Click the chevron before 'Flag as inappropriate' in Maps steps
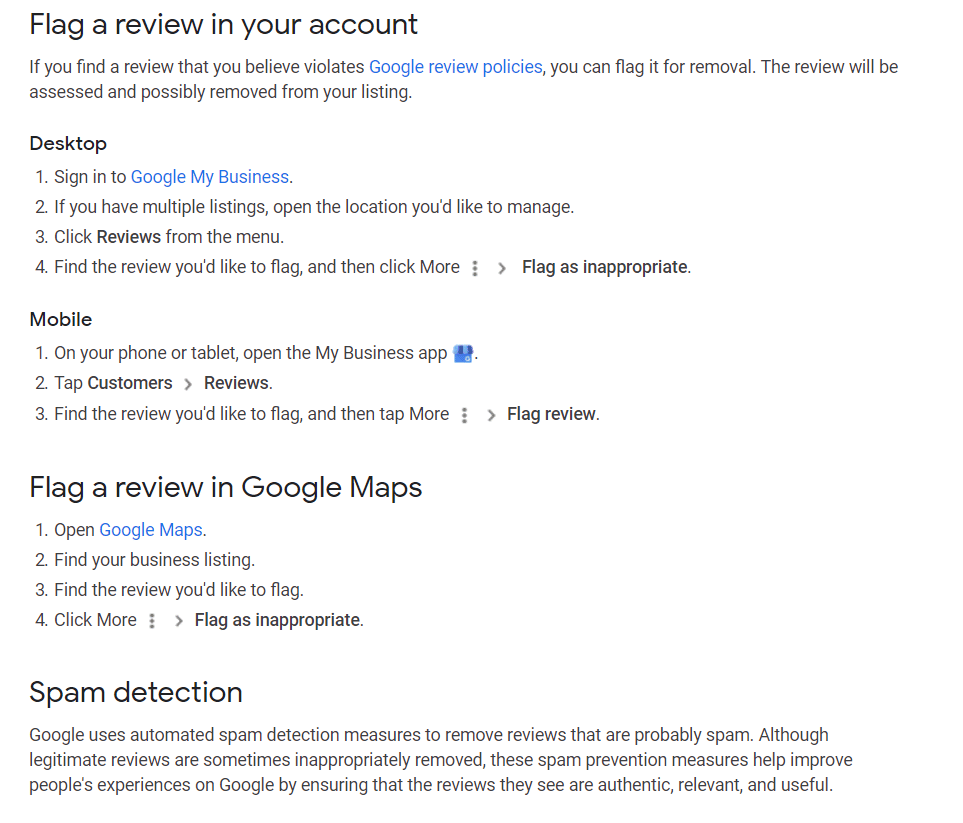This screenshot has width=963, height=823. pos(177,620)
